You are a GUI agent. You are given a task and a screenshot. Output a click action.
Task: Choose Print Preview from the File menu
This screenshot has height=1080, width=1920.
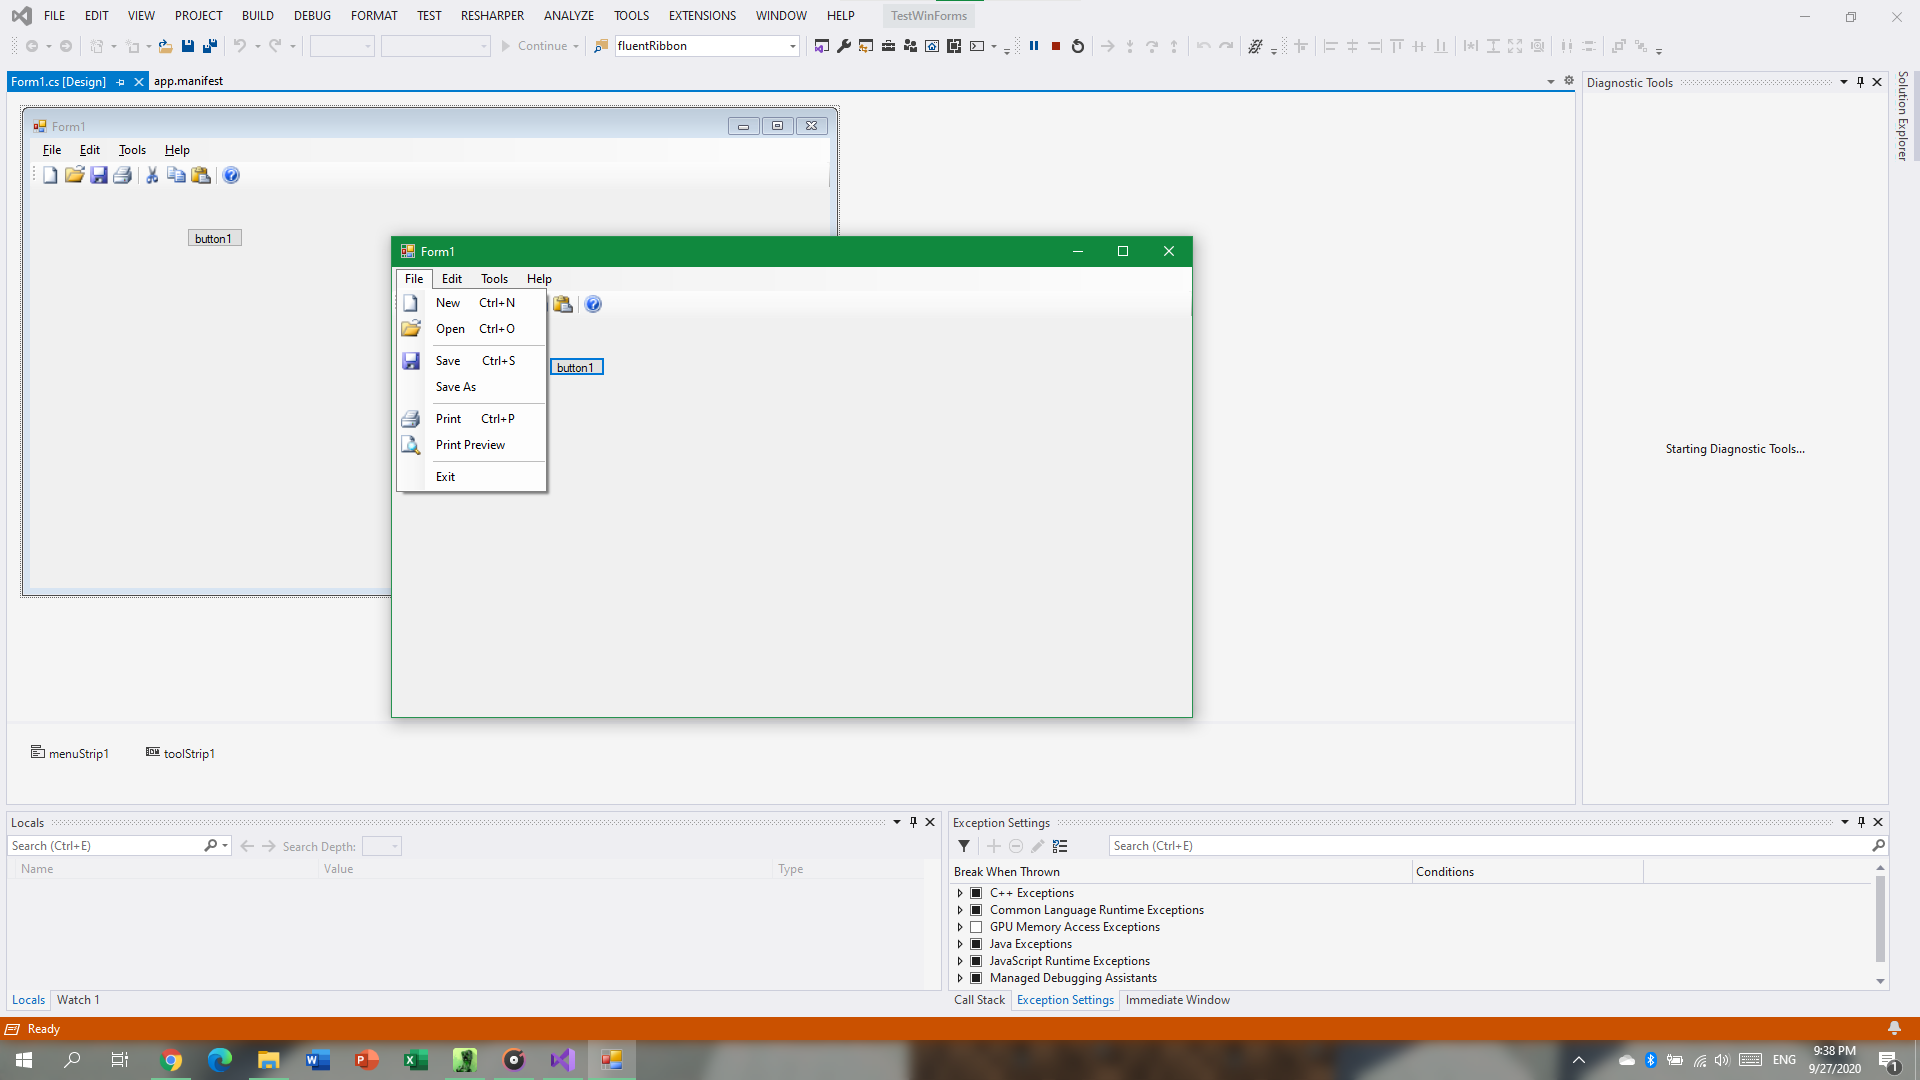[x=470, y=445]
